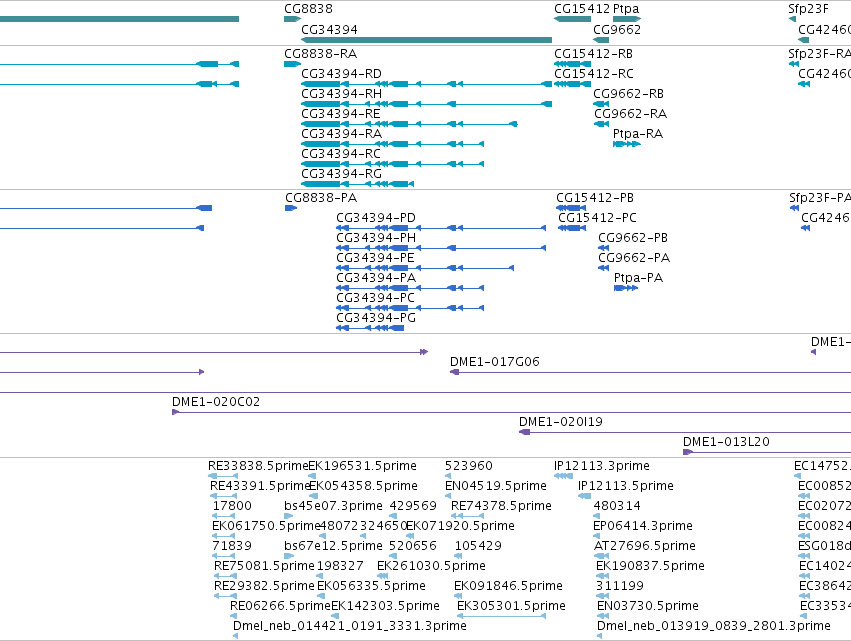
Task: Pick the CG34394-PG protein label
Action: click(376, 319)
